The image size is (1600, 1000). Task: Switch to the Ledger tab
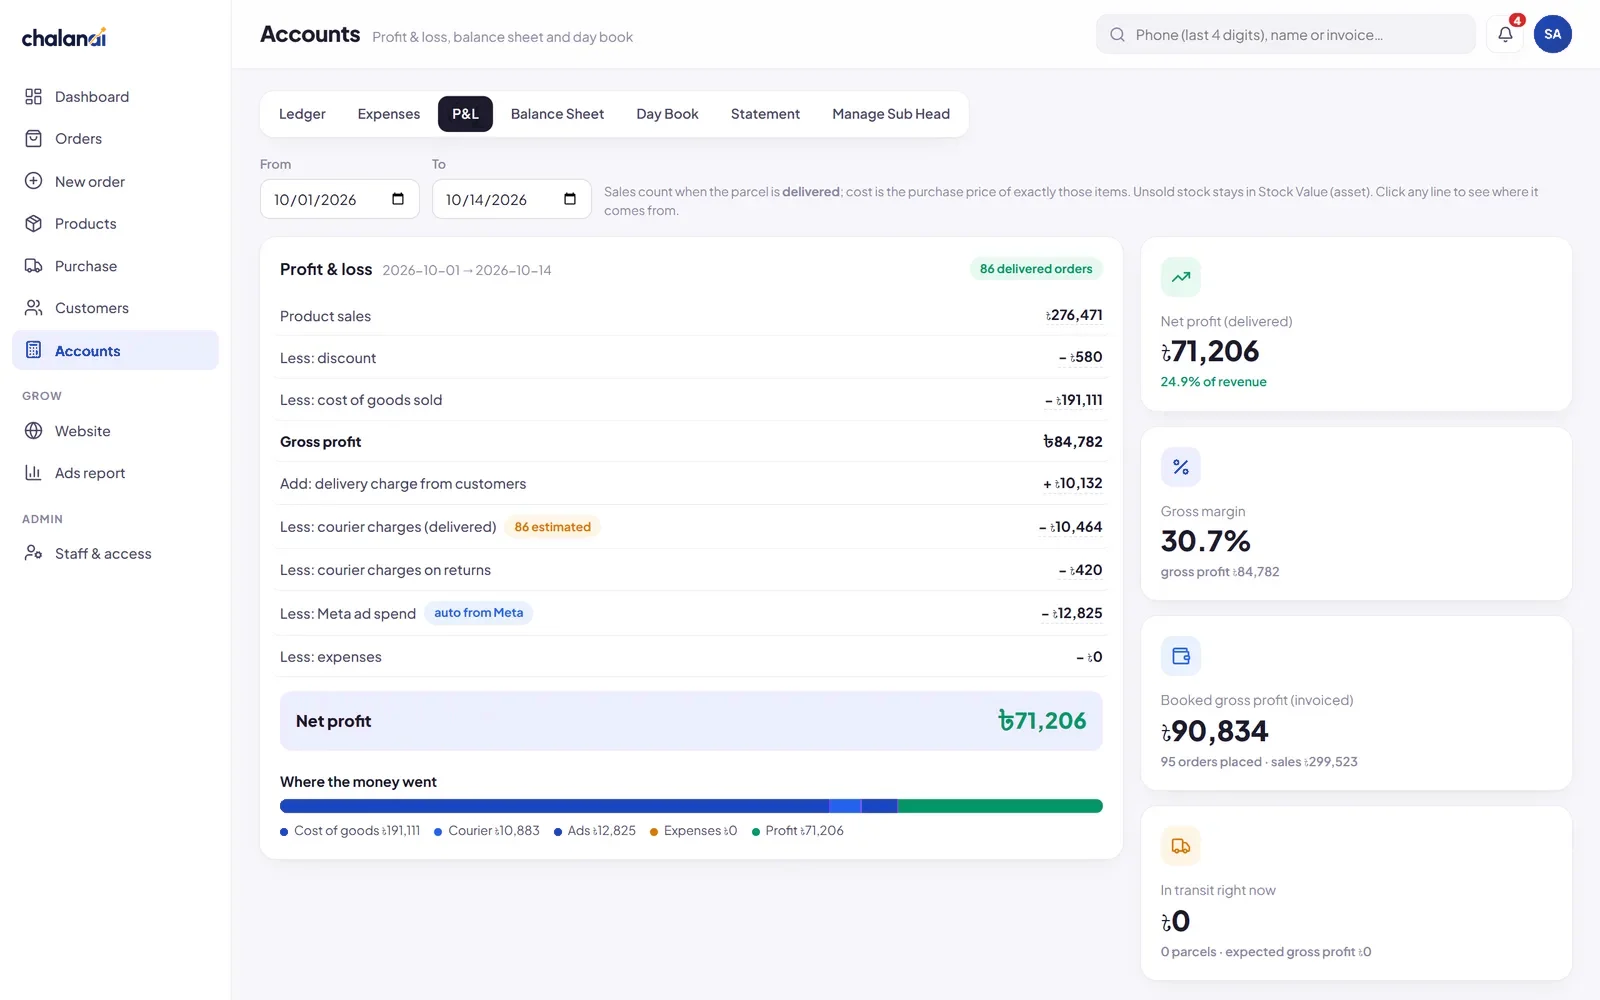point(302,114)
